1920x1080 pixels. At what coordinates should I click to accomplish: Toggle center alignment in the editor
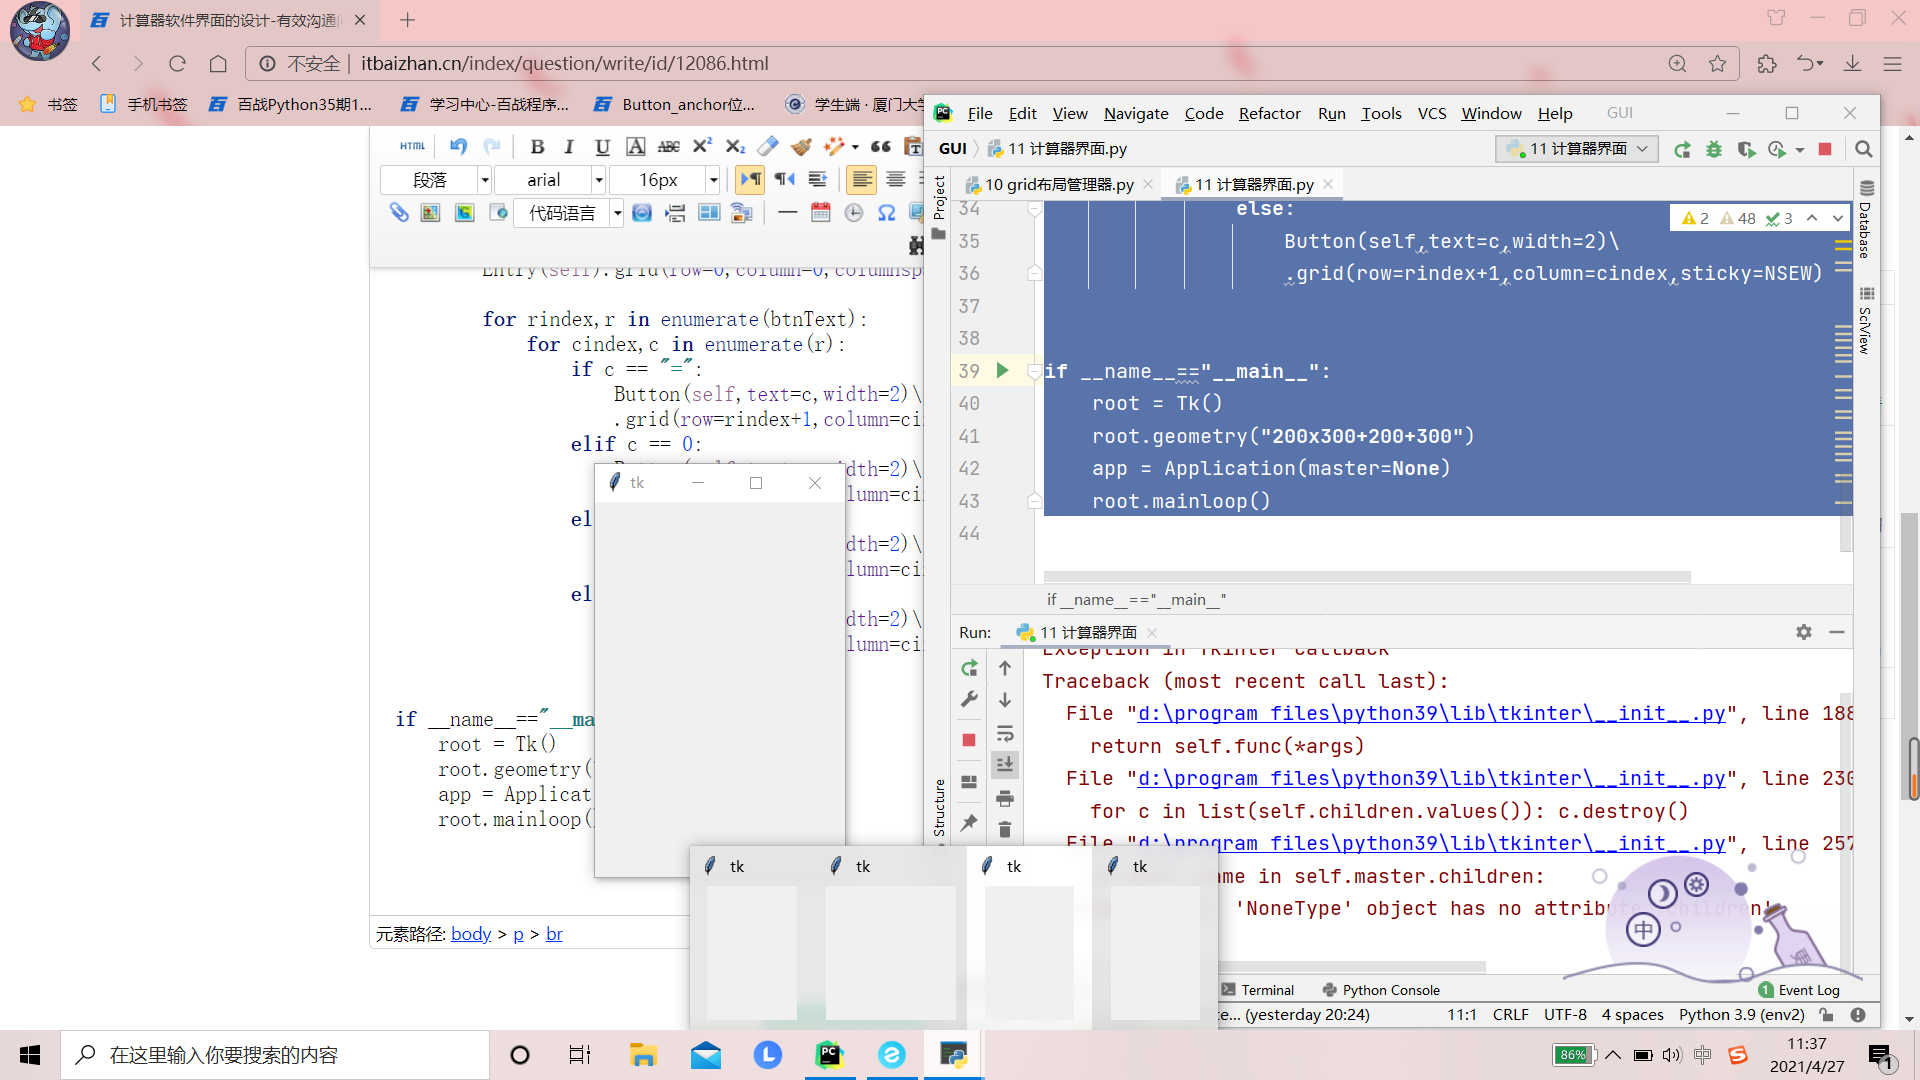(896, 180)
